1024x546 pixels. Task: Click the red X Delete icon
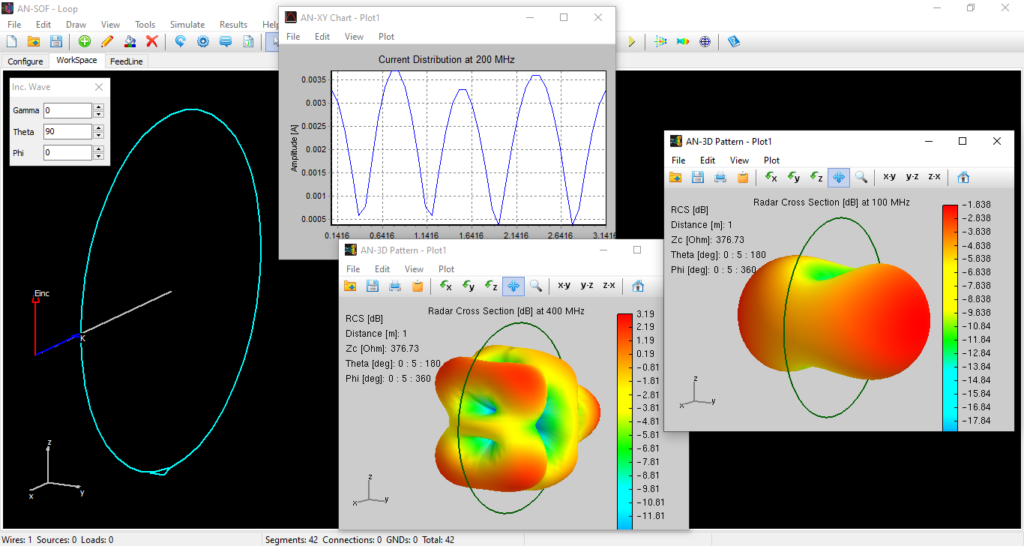tap(152, 42)
